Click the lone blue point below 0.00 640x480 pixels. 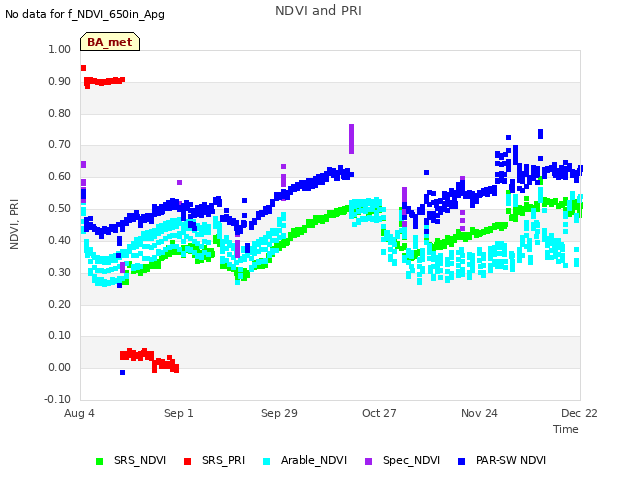122,372
